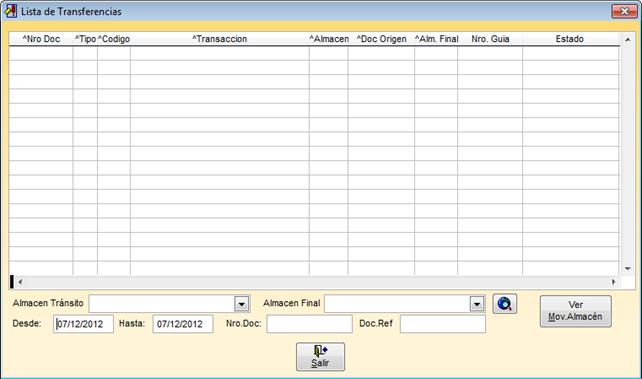
Task: Sort by Codigo column header
Action: tap(114, 39)
